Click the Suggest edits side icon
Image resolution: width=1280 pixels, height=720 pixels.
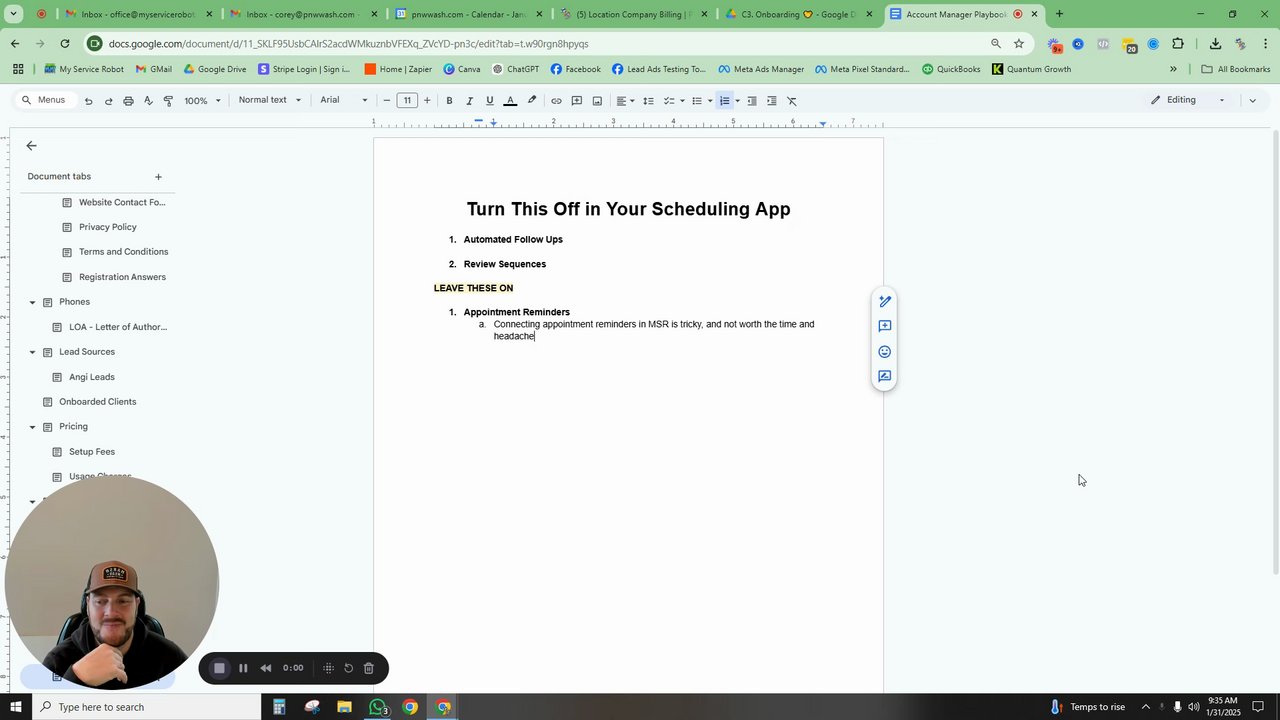click(884, 377)
